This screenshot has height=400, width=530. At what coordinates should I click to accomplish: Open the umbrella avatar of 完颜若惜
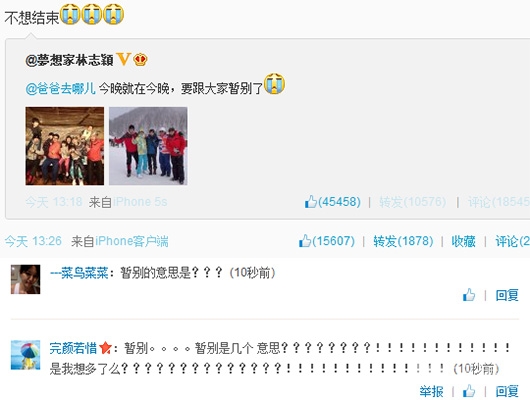[x=26, y=355]
